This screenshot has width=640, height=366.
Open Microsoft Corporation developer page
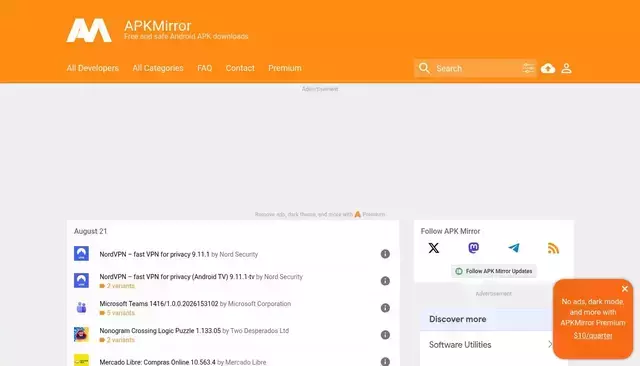[259, 304]
